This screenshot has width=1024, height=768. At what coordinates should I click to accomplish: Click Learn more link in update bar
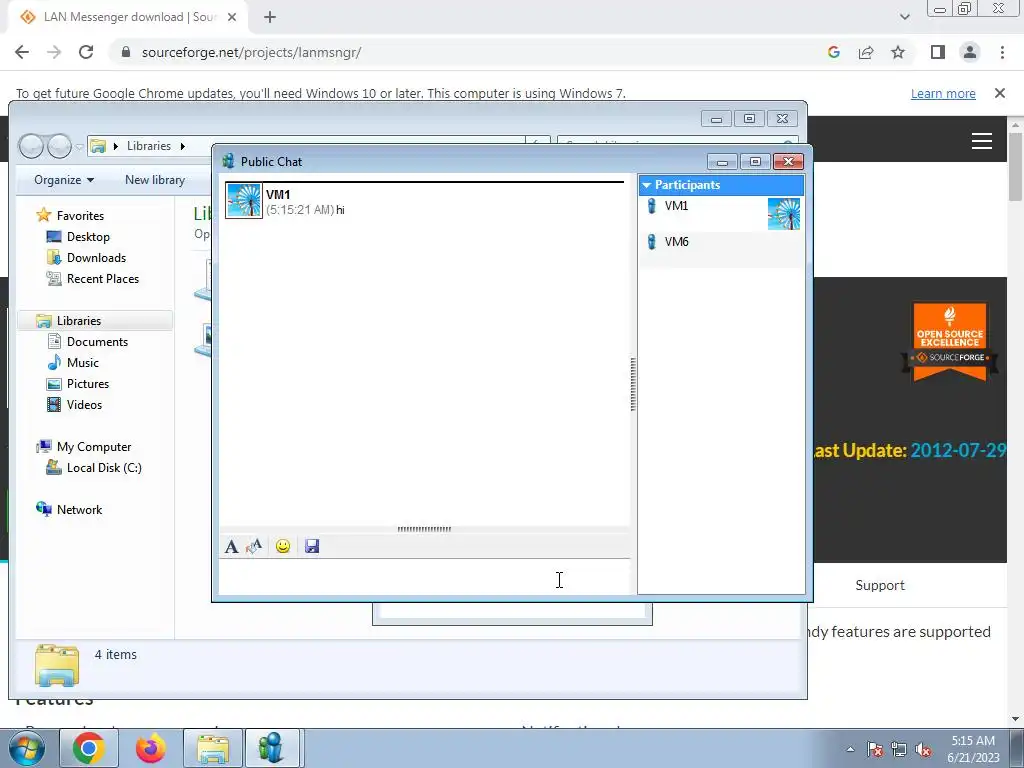943,93
